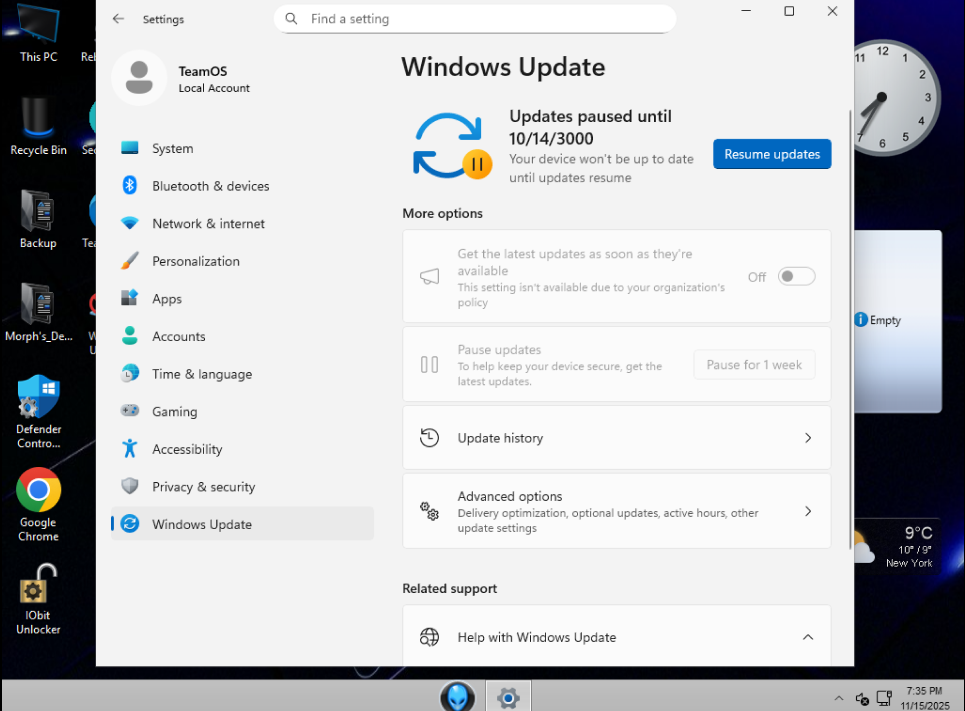Click the Help globe icon

click(x=429, y=637)
